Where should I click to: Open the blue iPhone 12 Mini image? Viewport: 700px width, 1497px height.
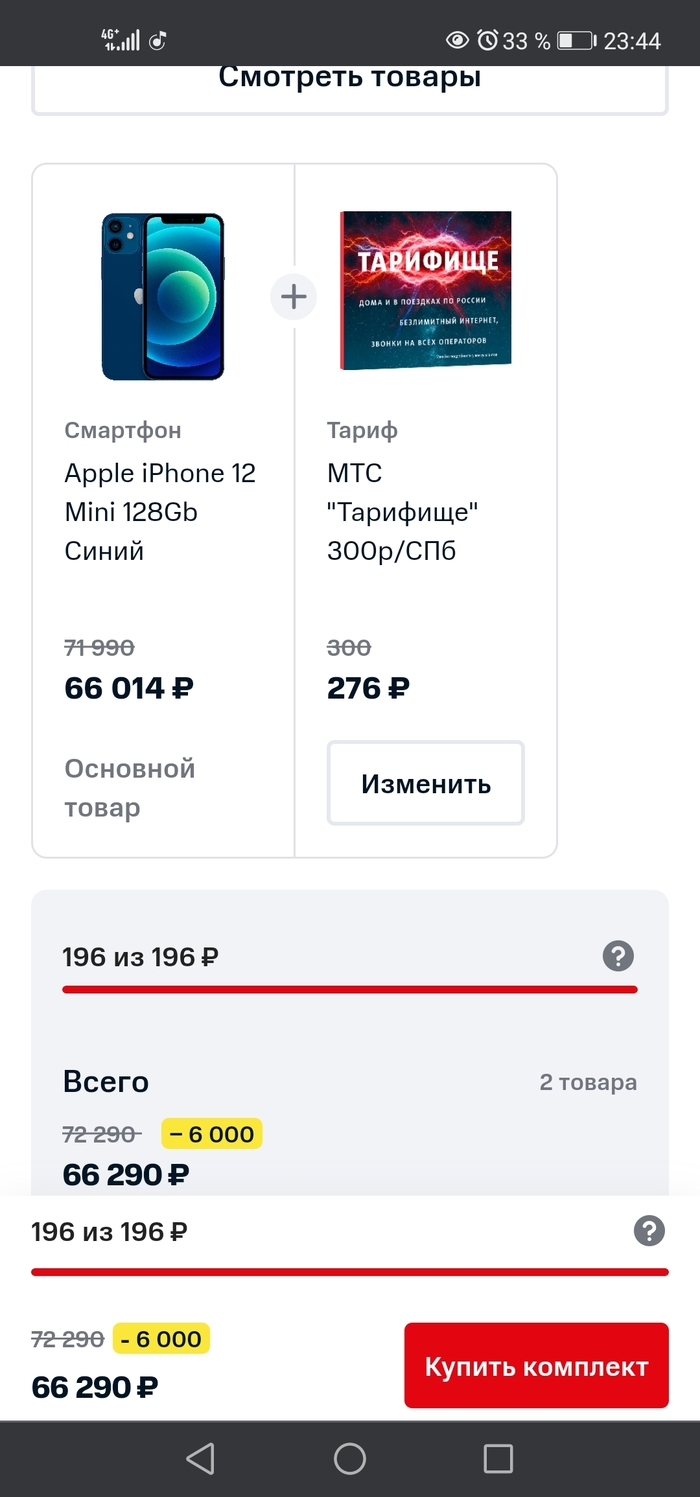(x=162, y=296)
